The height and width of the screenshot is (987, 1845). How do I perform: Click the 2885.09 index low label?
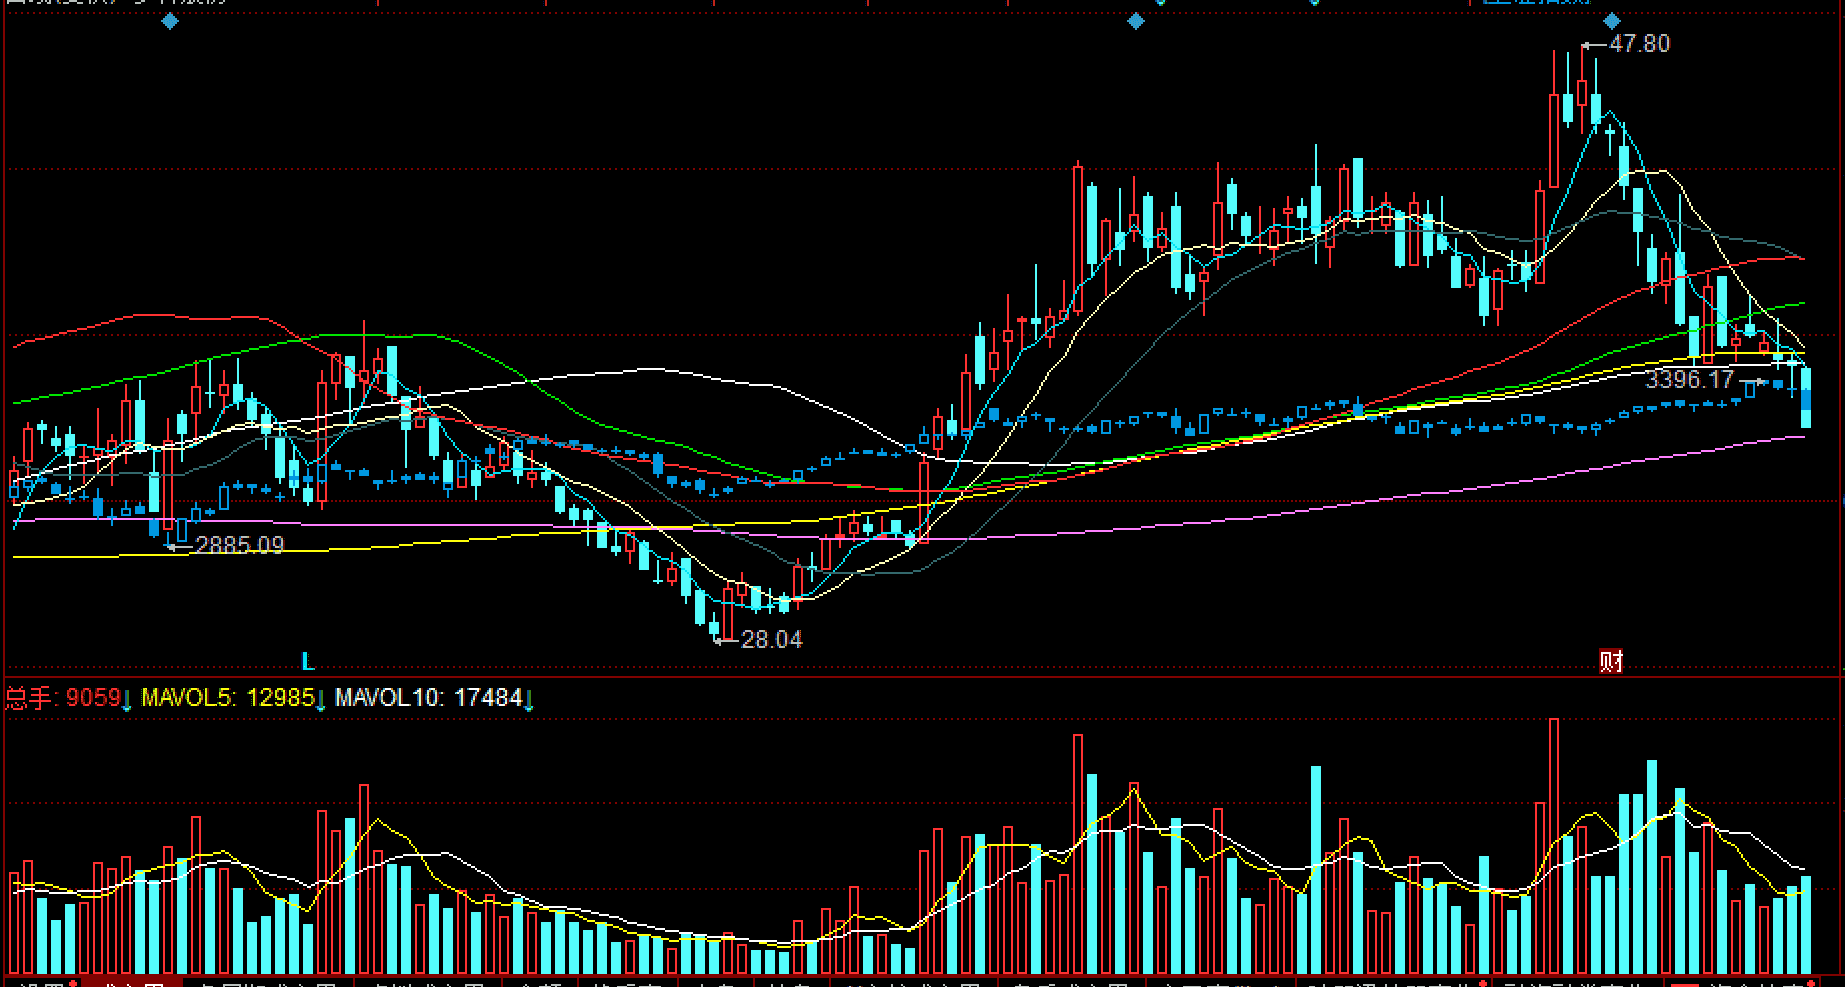[x=239, y=546]
